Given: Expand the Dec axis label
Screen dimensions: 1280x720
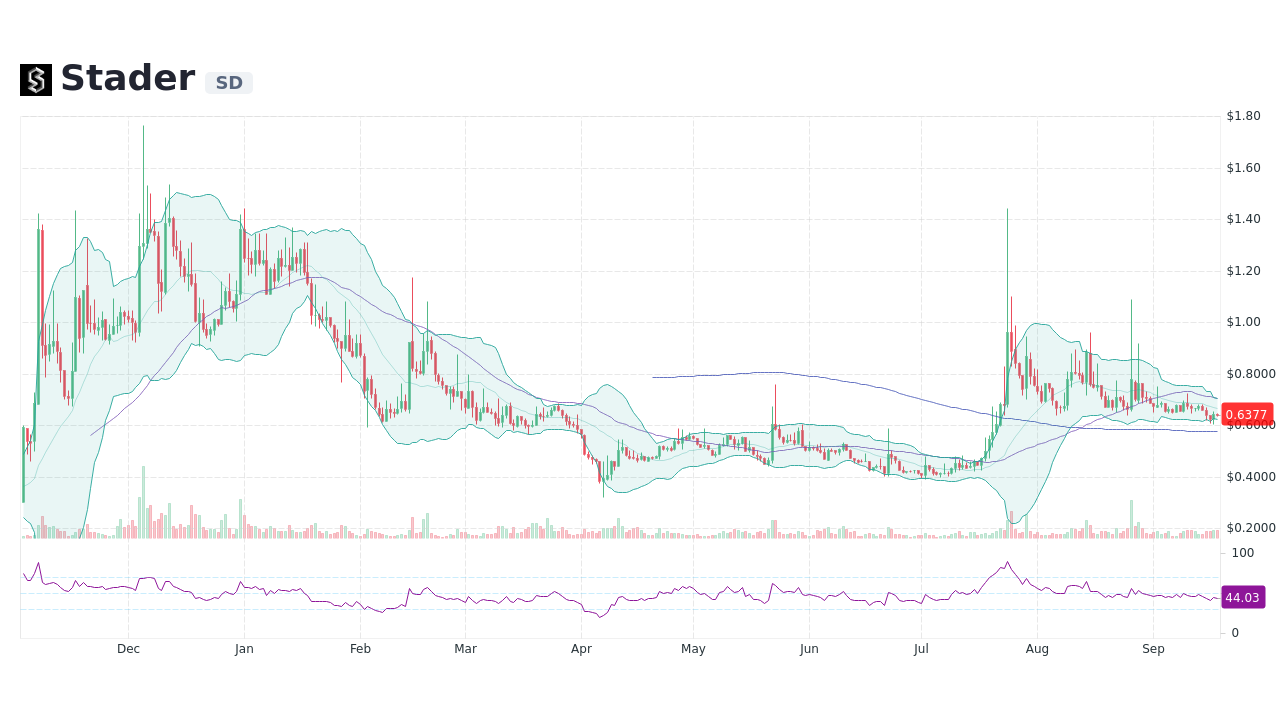Looking at the screenshot, I should point(128,649).
